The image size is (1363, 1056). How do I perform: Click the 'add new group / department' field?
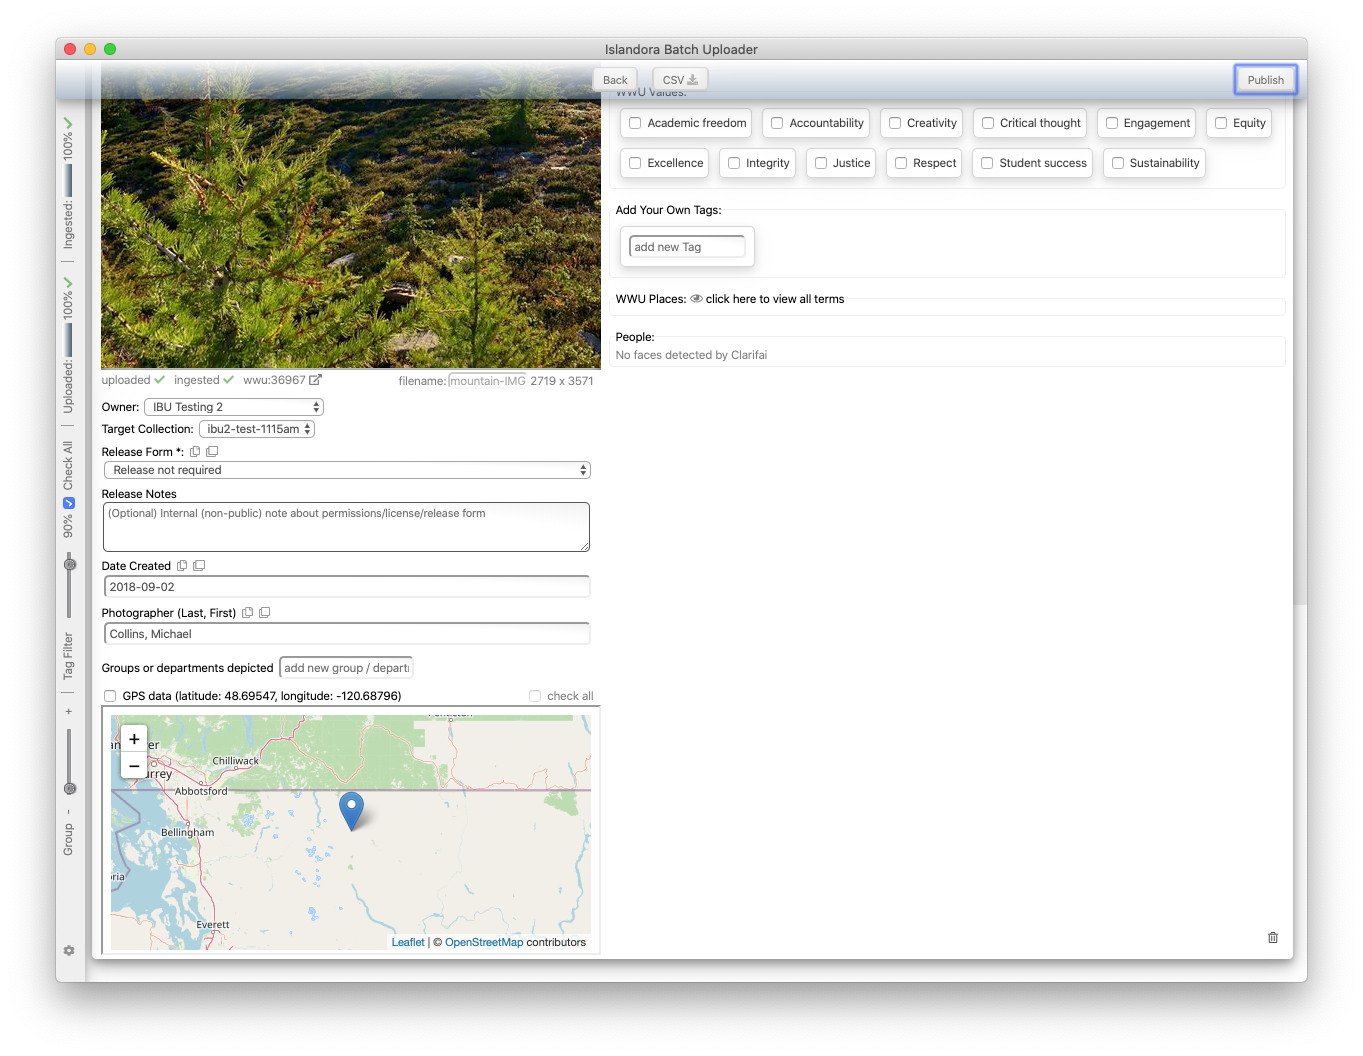click(x=346, y=668)
